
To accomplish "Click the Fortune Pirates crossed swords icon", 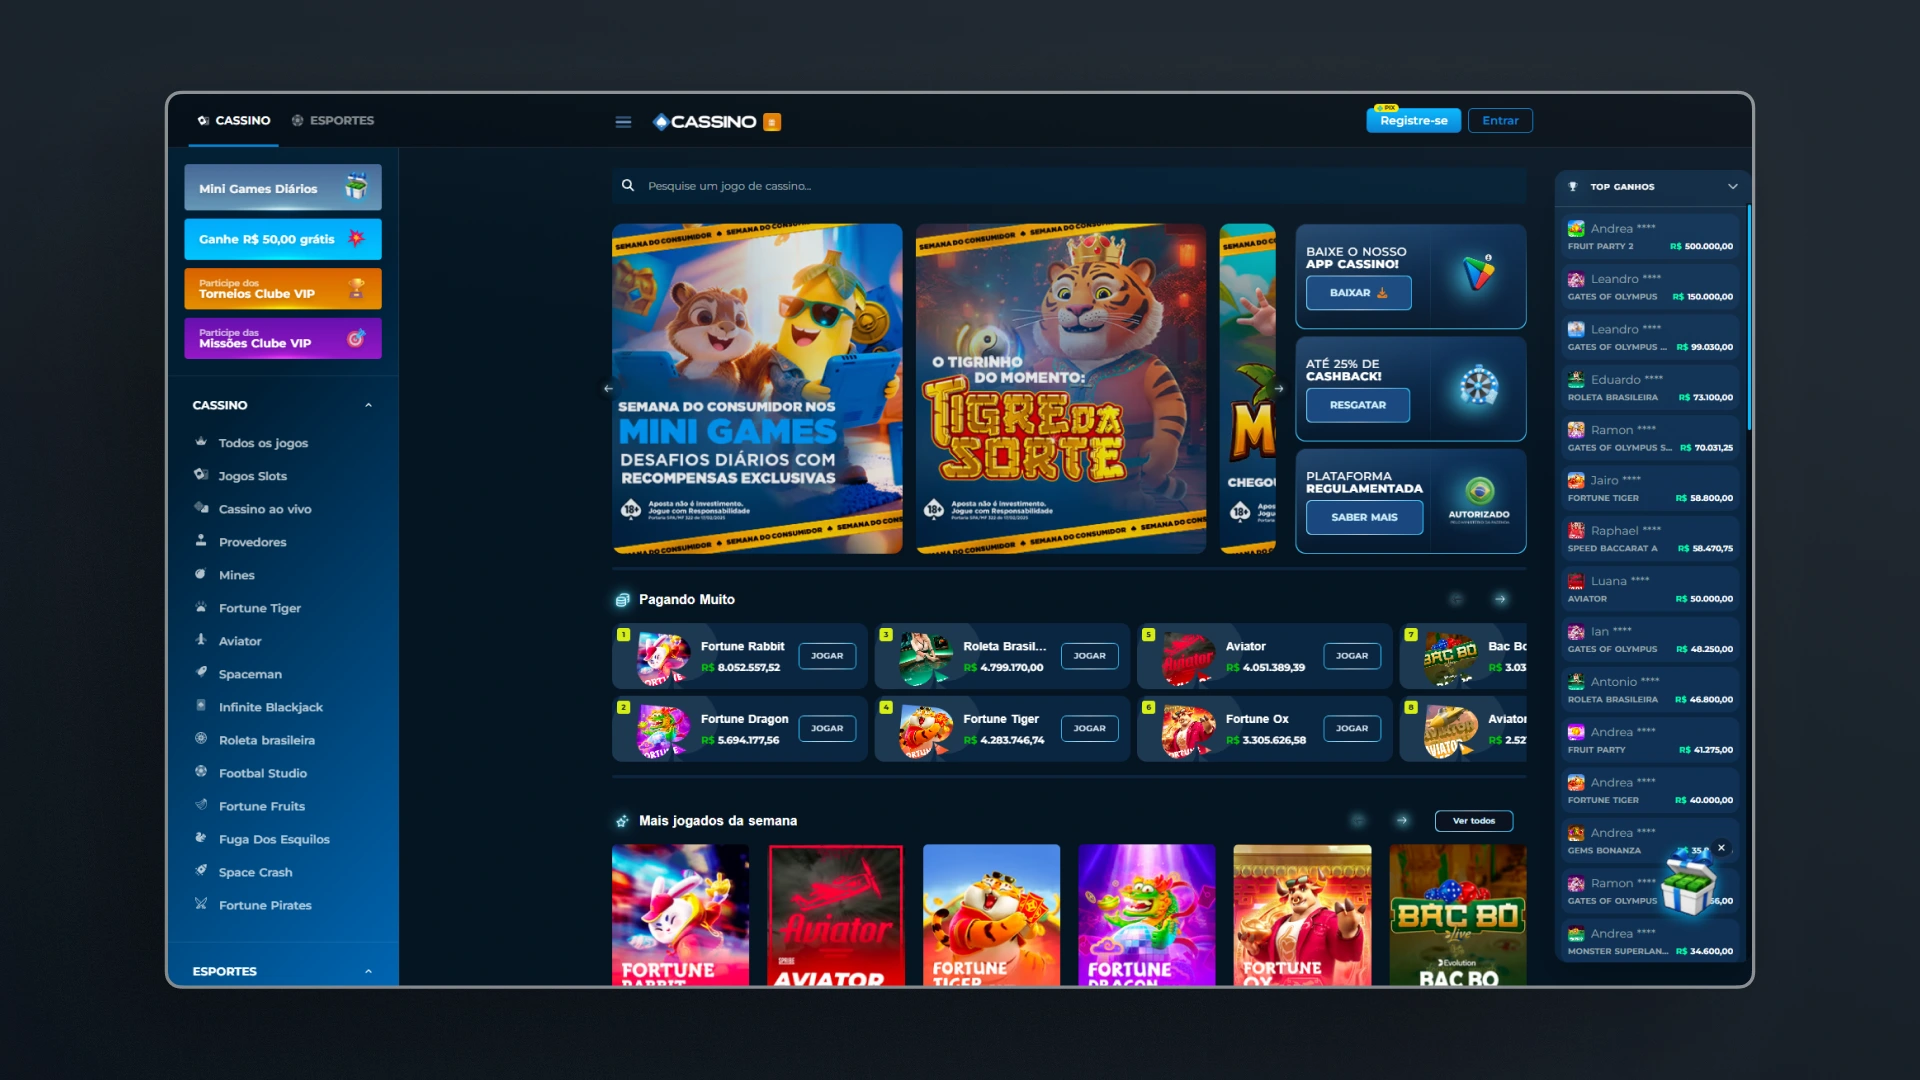I will click(200, 904).
